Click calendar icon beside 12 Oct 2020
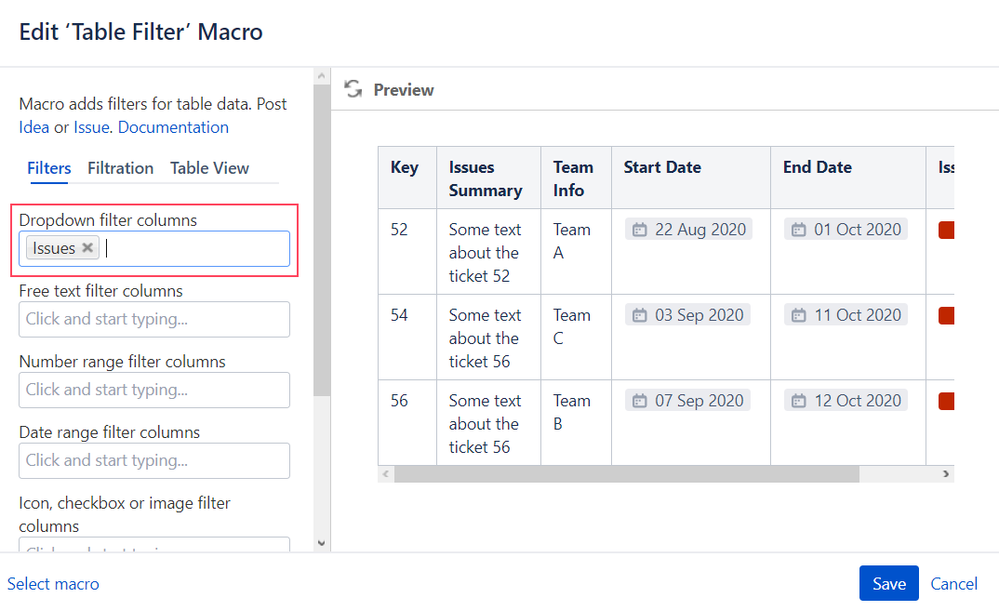This screenshot has height=609, width=999. pyautogui.click(x=798, y=401)
